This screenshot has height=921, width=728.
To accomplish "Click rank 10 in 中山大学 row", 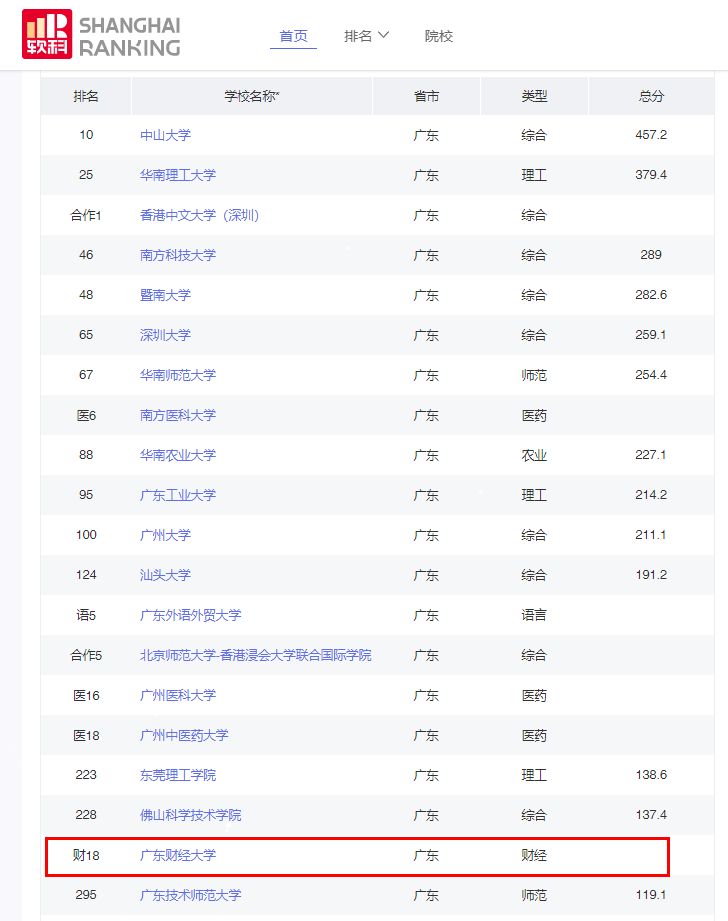I will tap(86, 135).
